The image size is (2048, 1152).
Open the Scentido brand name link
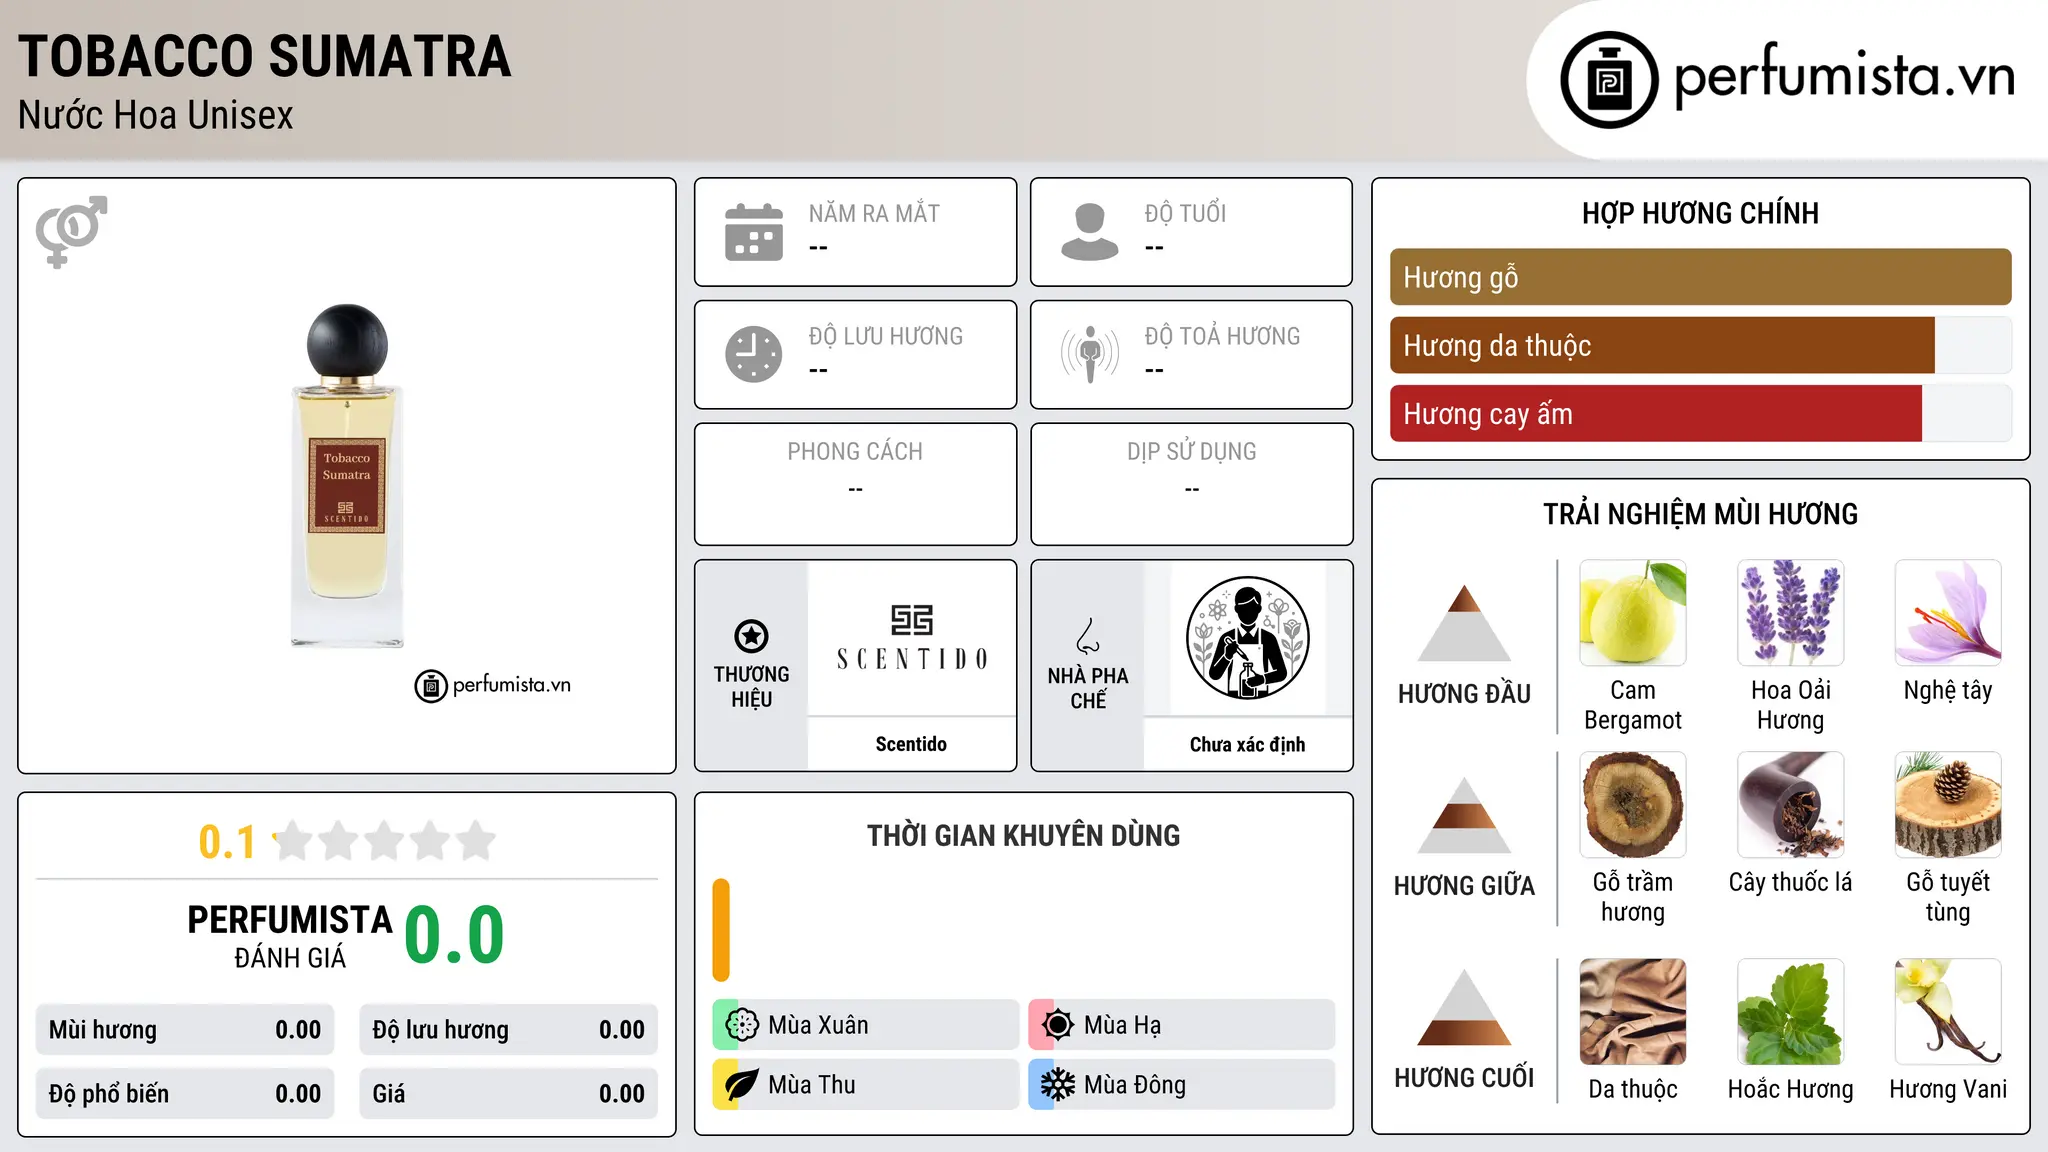[911, 744]
